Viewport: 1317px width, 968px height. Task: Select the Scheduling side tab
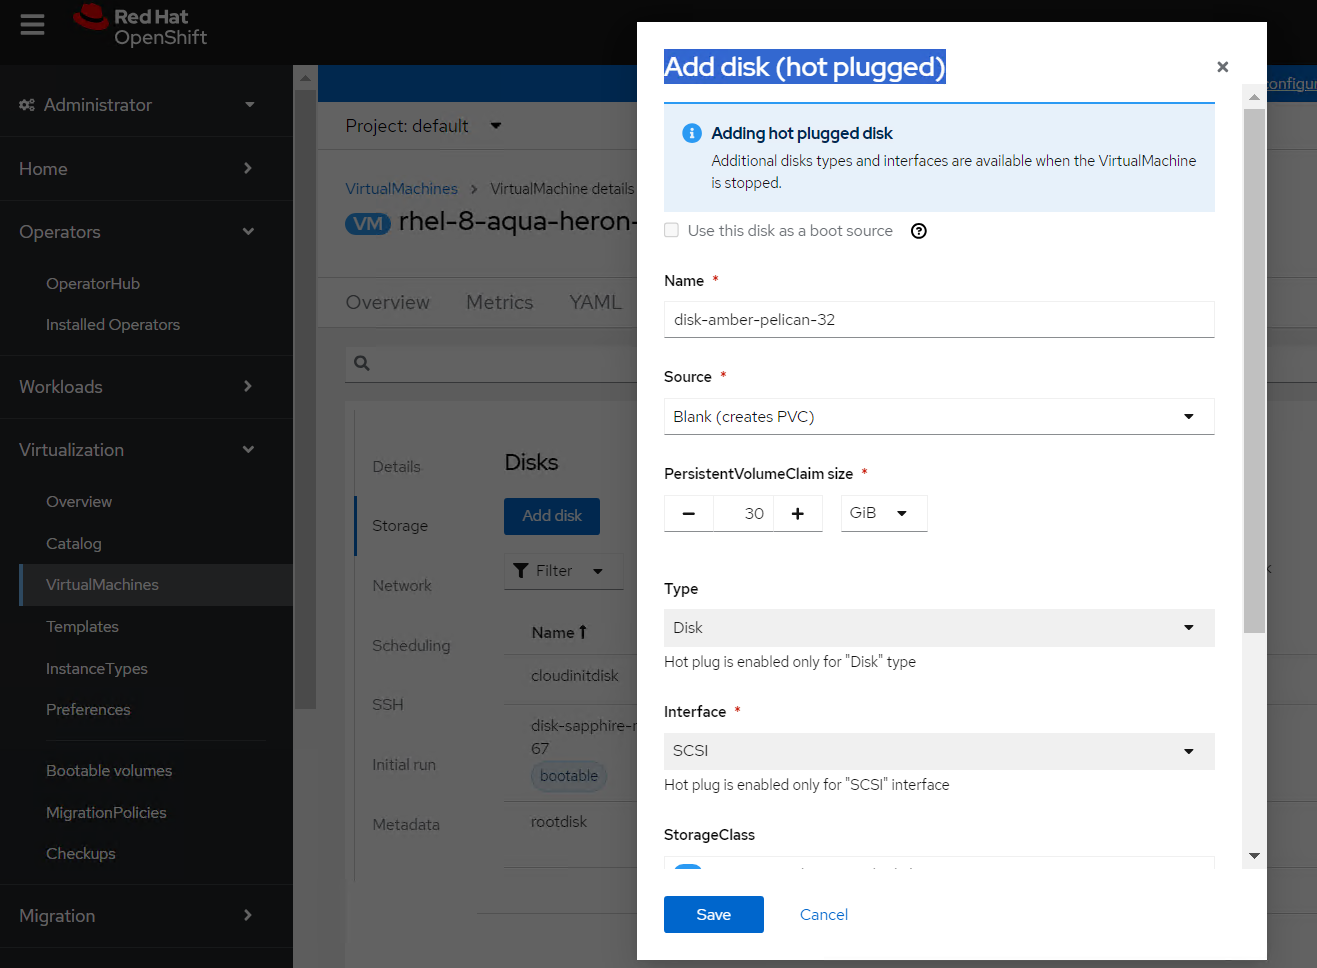point(411,646)
